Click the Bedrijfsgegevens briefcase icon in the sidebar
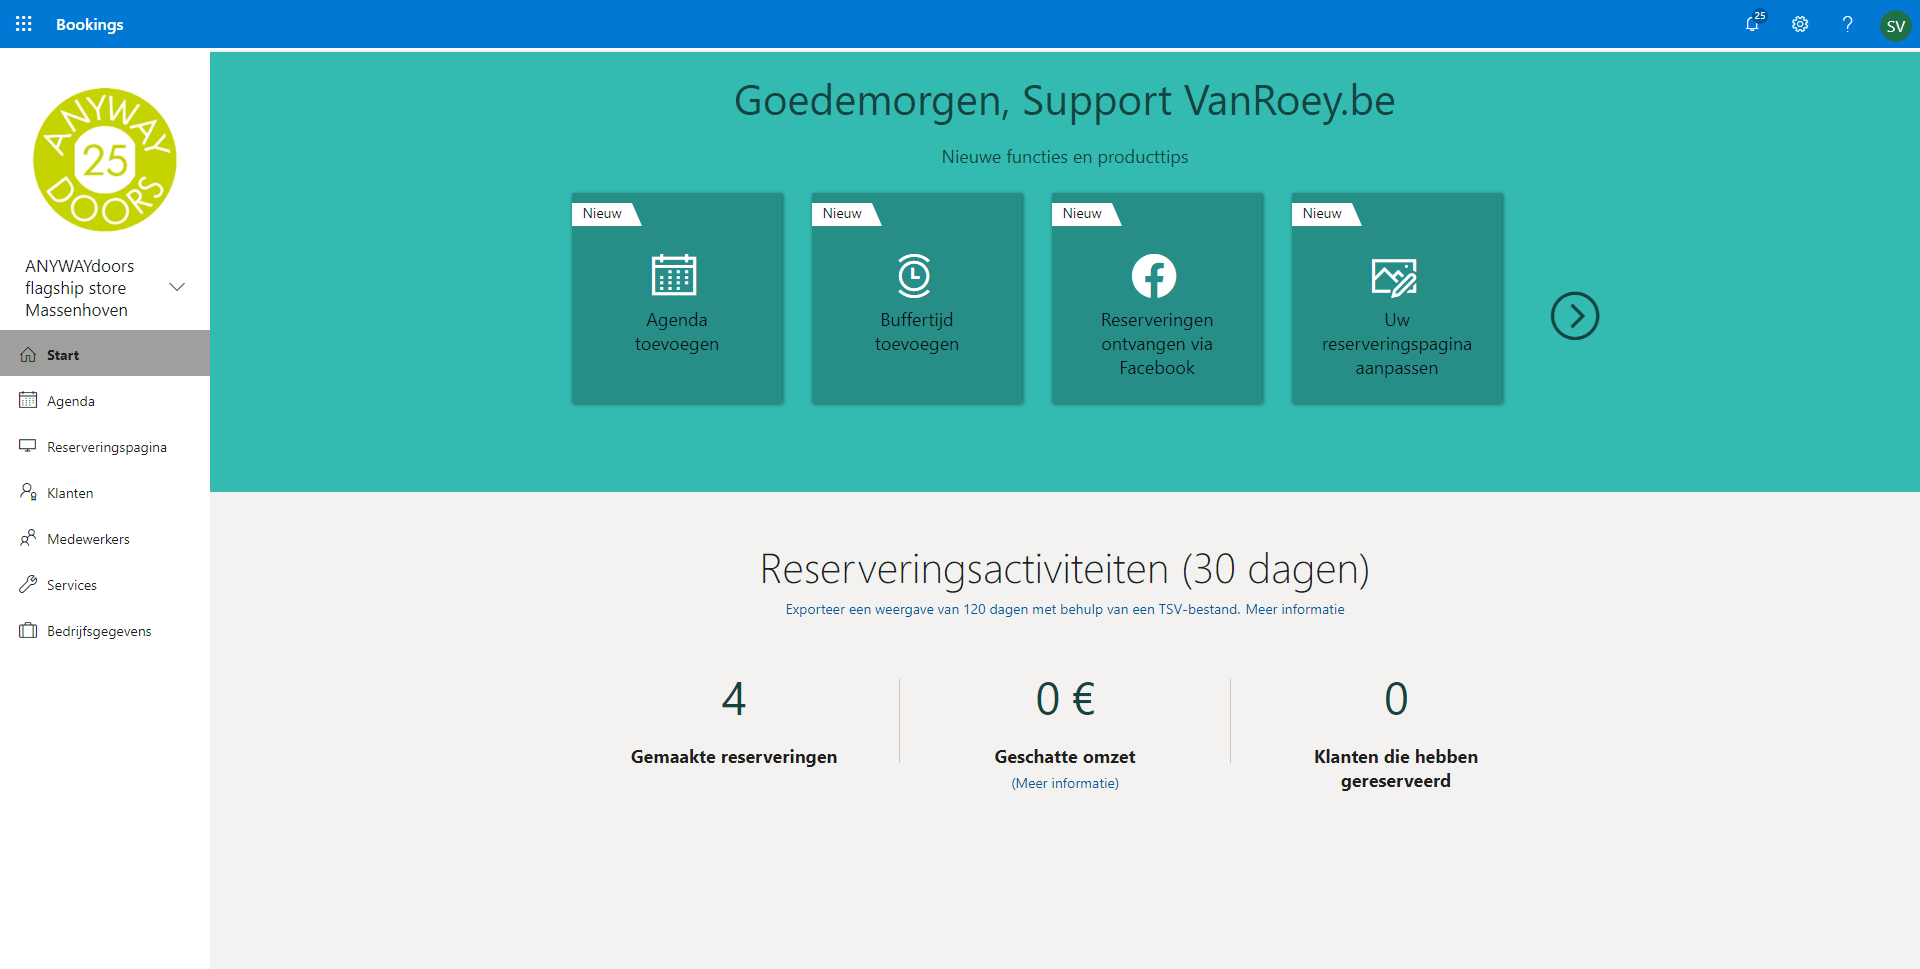 coord(28,630)
